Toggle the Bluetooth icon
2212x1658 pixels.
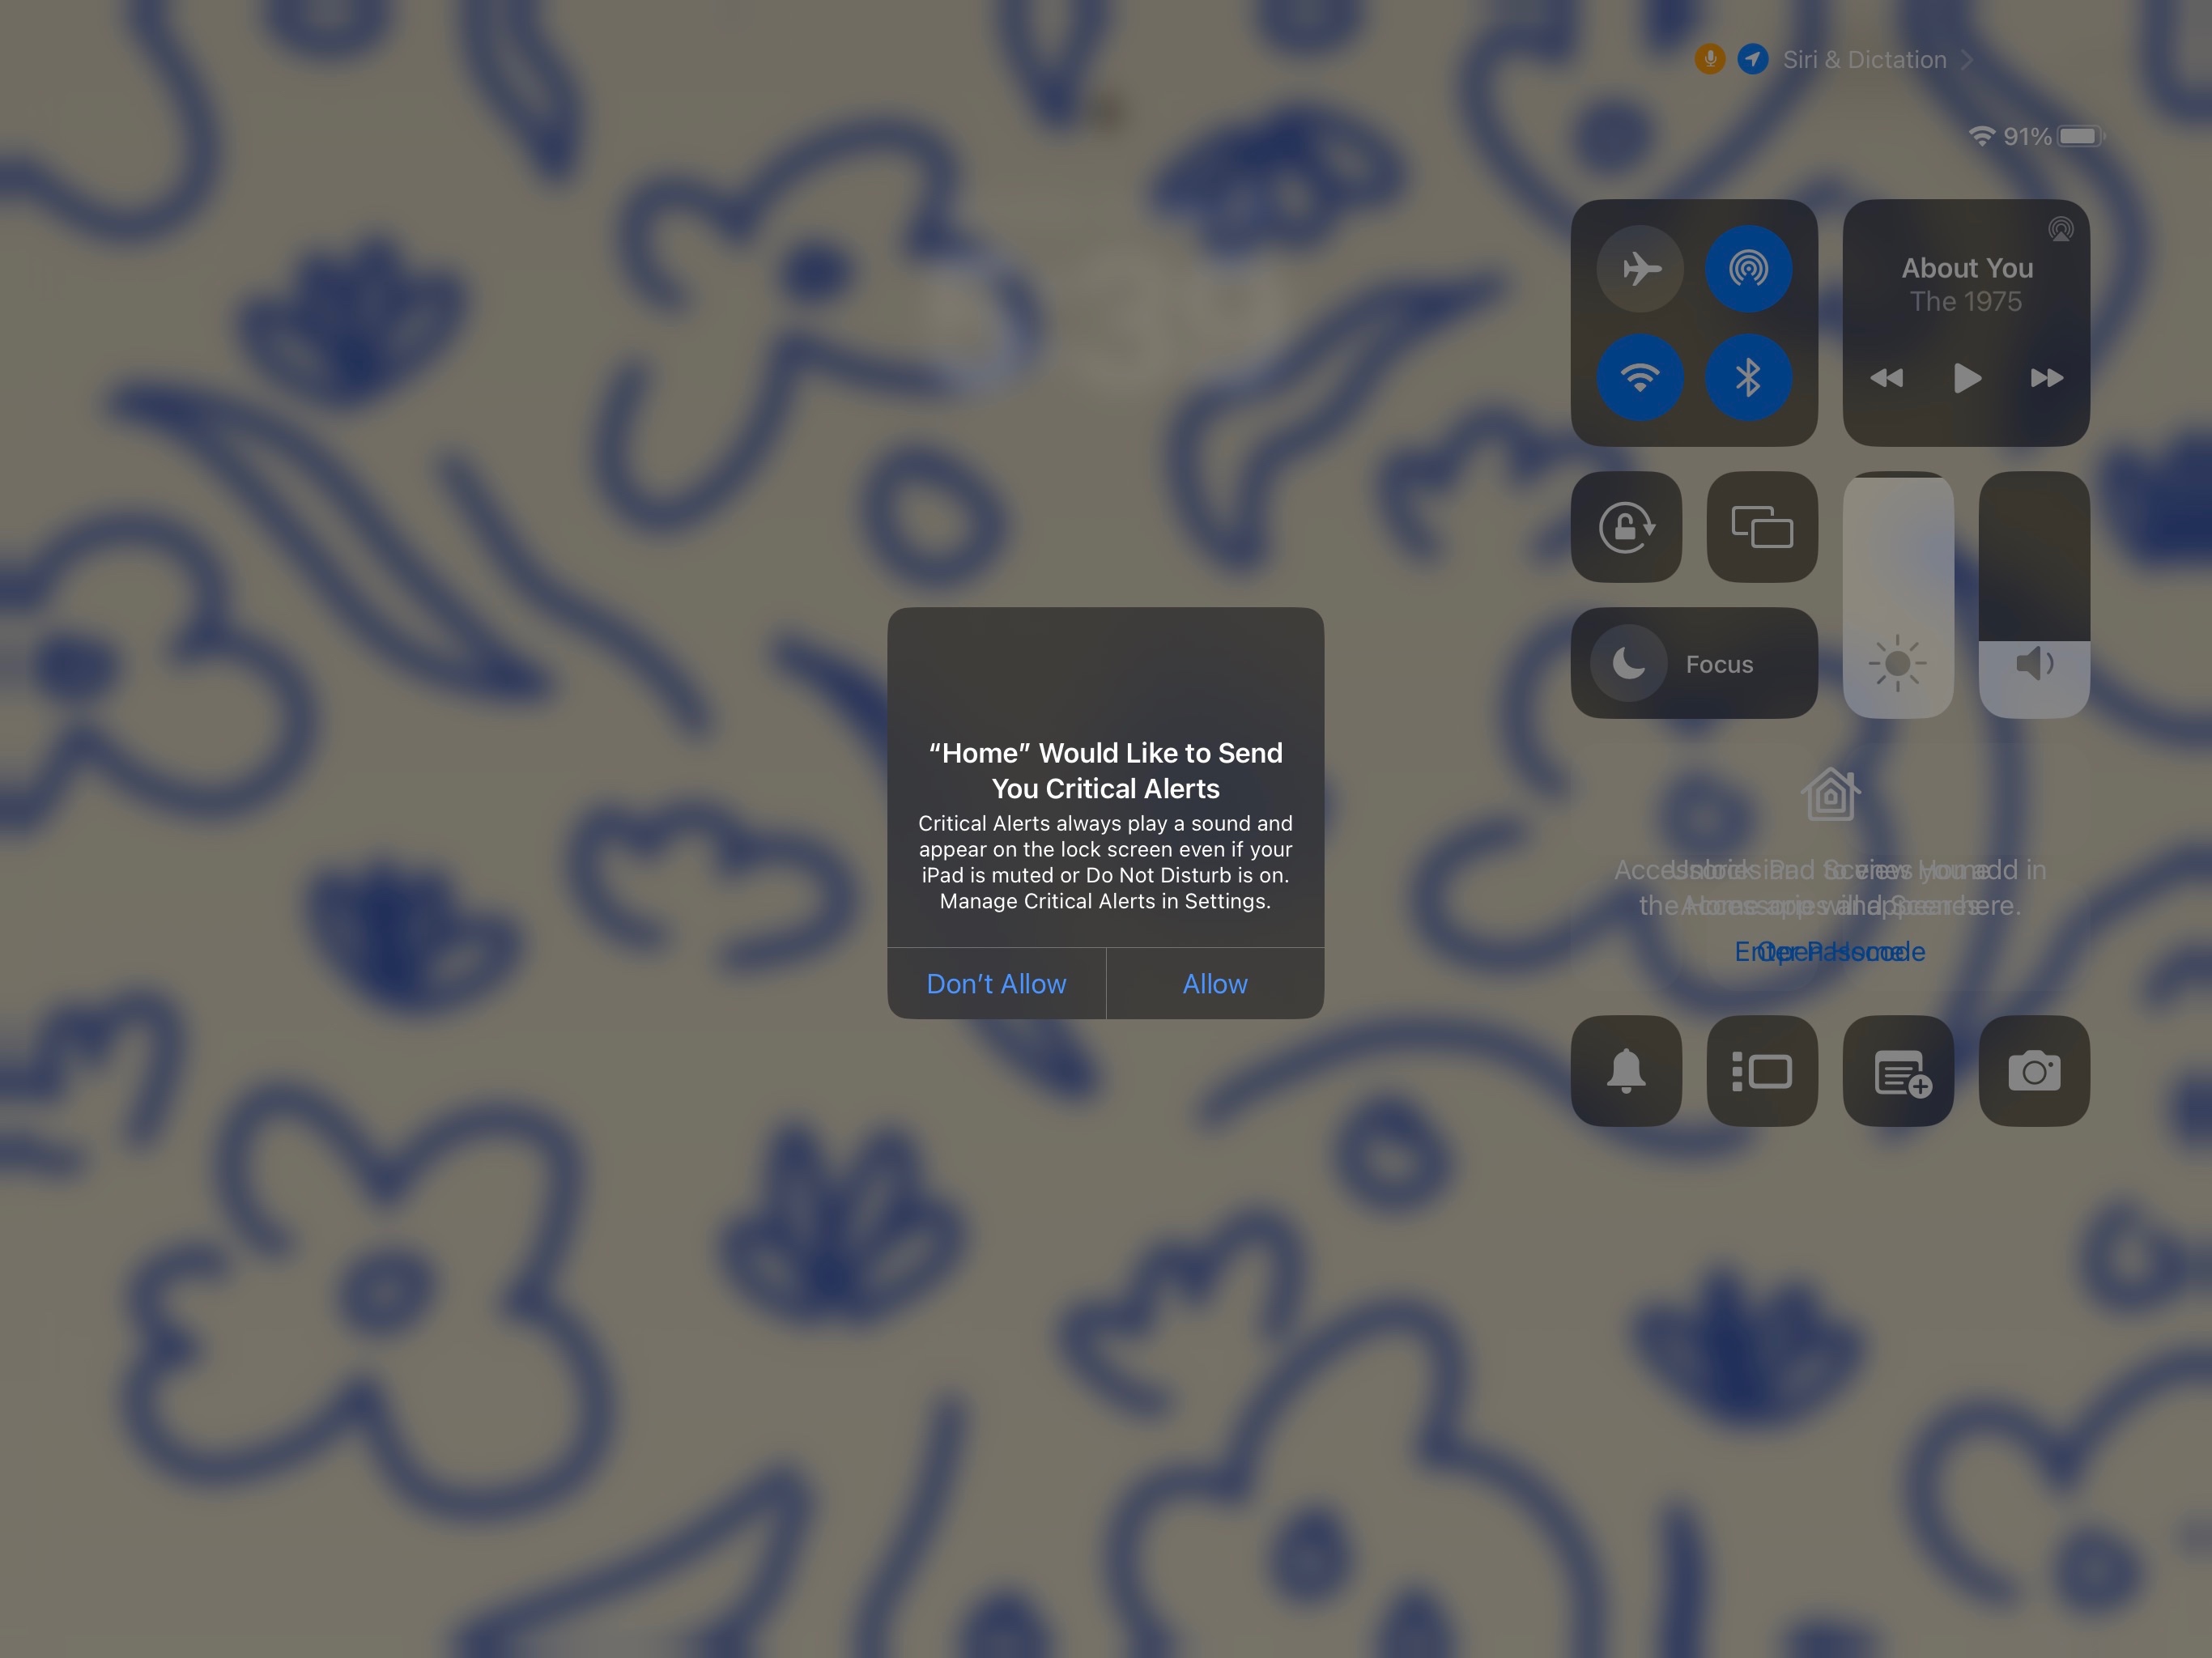pyautogui.click(x=1747, y=376)
